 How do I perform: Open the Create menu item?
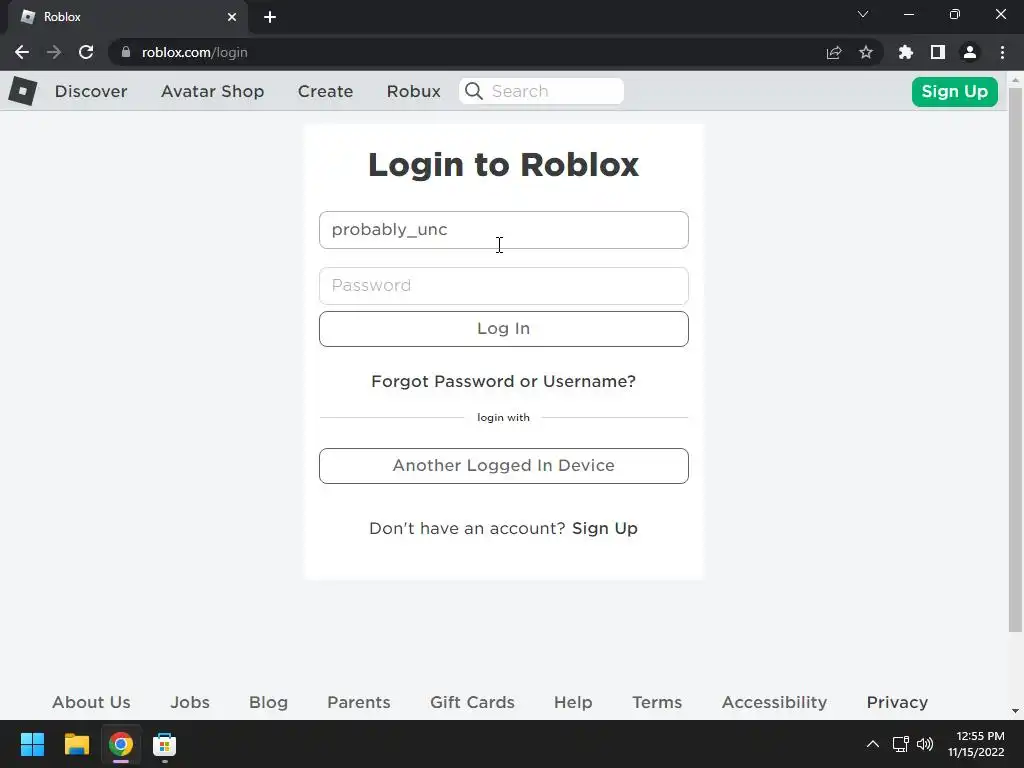point(325,91)
